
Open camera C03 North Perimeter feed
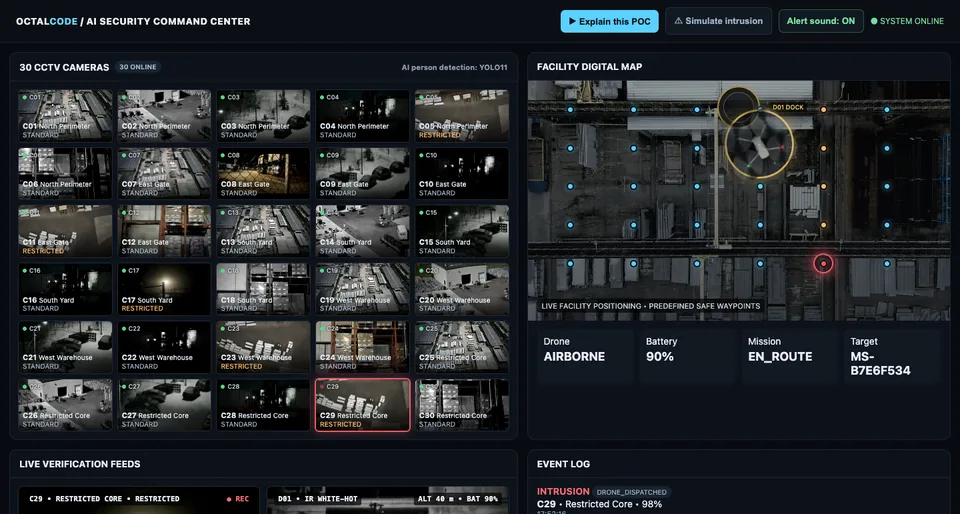coord(264,115)
